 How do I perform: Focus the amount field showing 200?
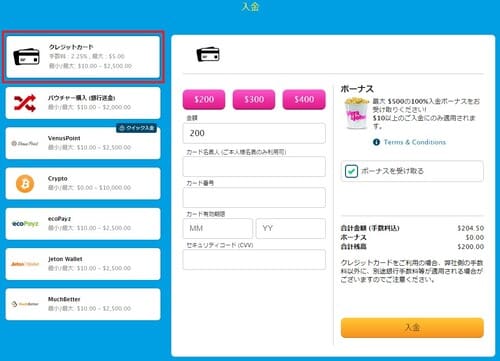pyautogui.click(x=254, y=133)
